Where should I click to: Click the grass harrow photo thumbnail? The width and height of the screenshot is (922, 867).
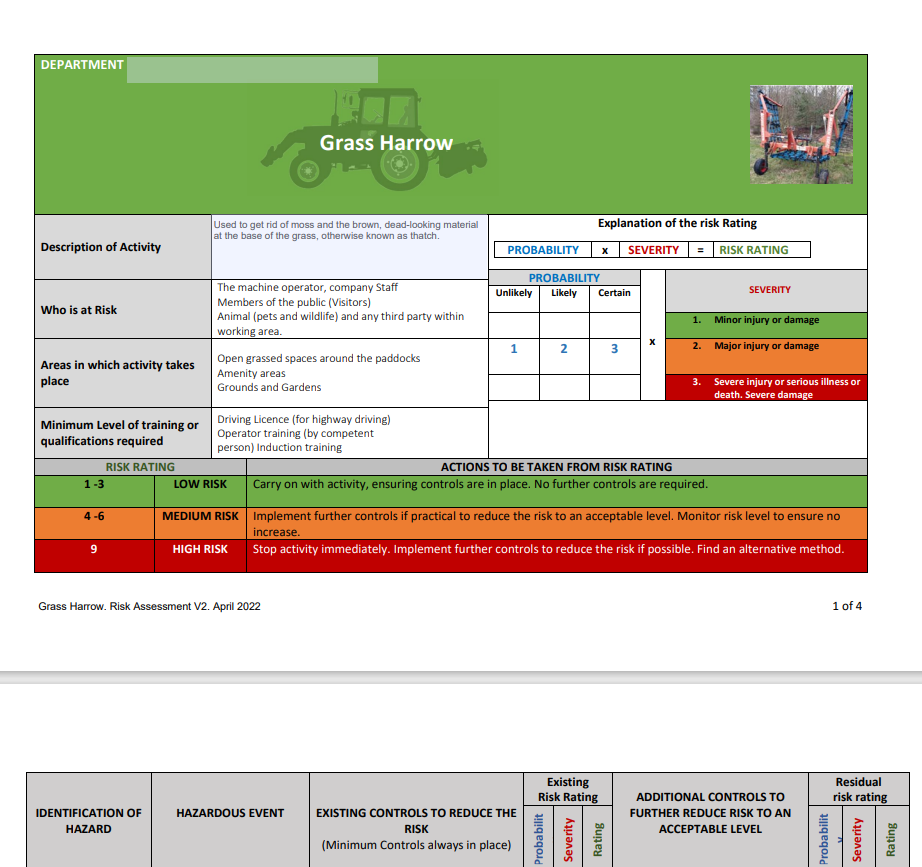[x=801, y=134]
